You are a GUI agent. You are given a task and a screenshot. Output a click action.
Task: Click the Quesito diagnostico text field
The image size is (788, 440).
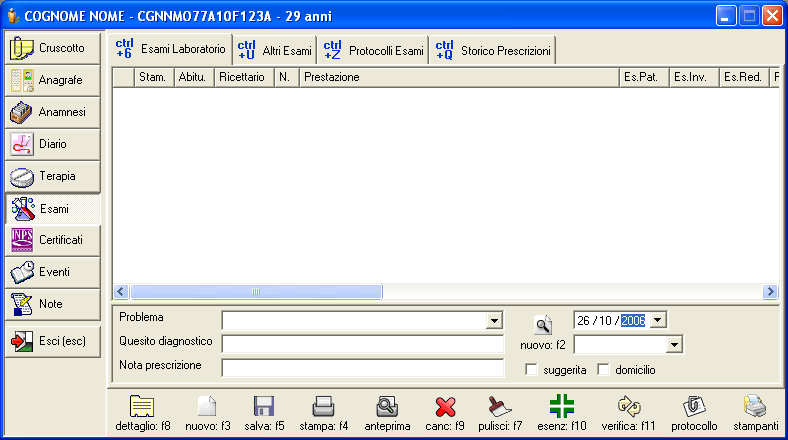coord(362,344)
